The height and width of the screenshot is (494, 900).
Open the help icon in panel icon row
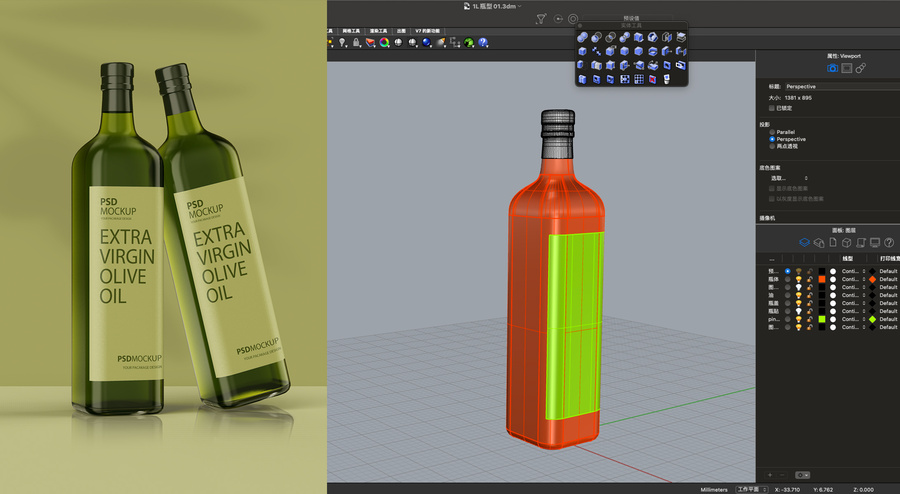click(x=889, y=243)
